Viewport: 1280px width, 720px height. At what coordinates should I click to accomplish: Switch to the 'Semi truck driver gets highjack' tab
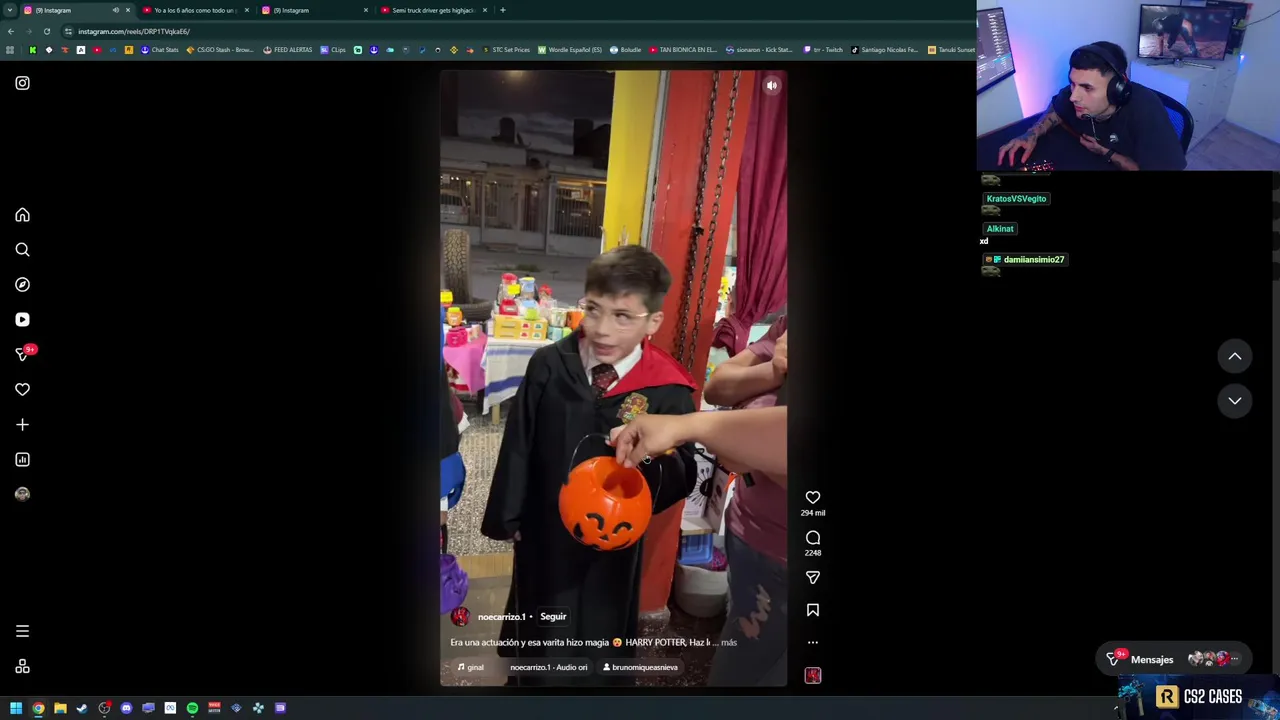432,10
